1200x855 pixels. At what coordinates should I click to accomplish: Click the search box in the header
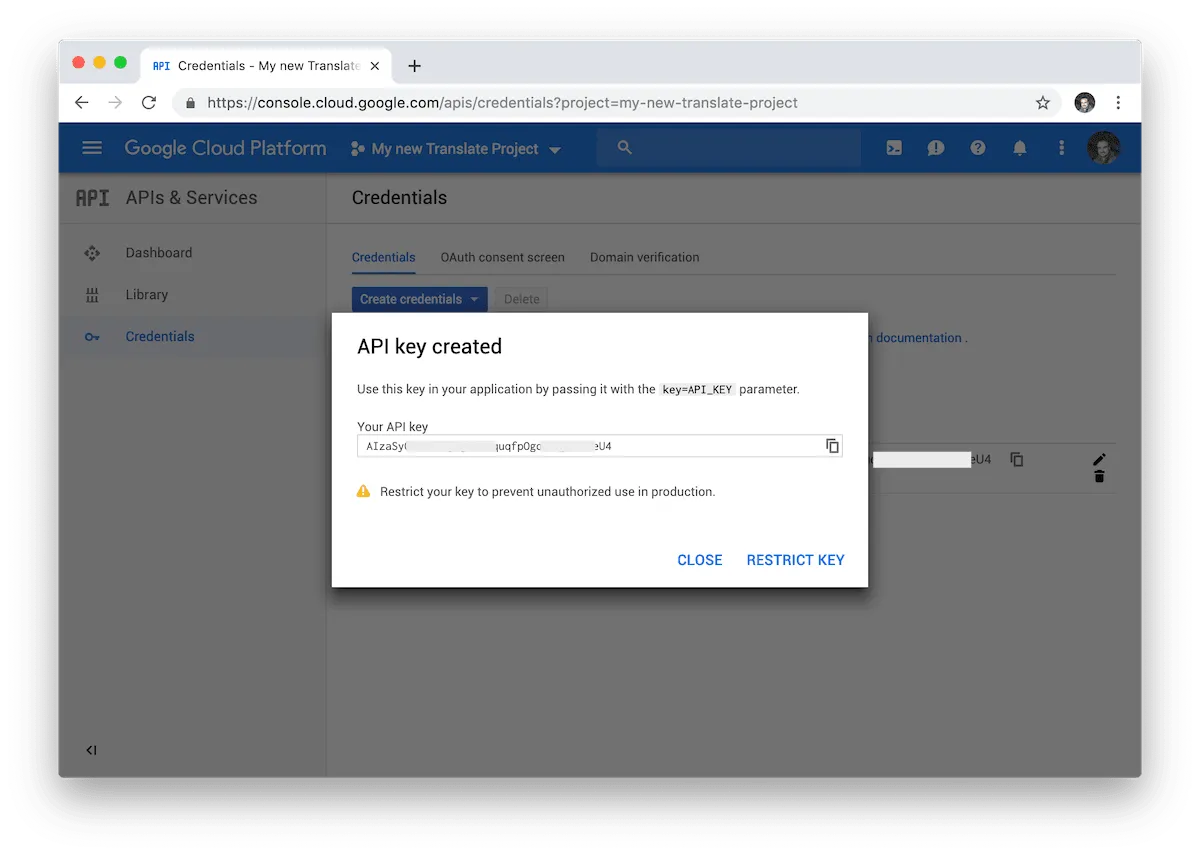pyautogui.click(x=729, y=148)
